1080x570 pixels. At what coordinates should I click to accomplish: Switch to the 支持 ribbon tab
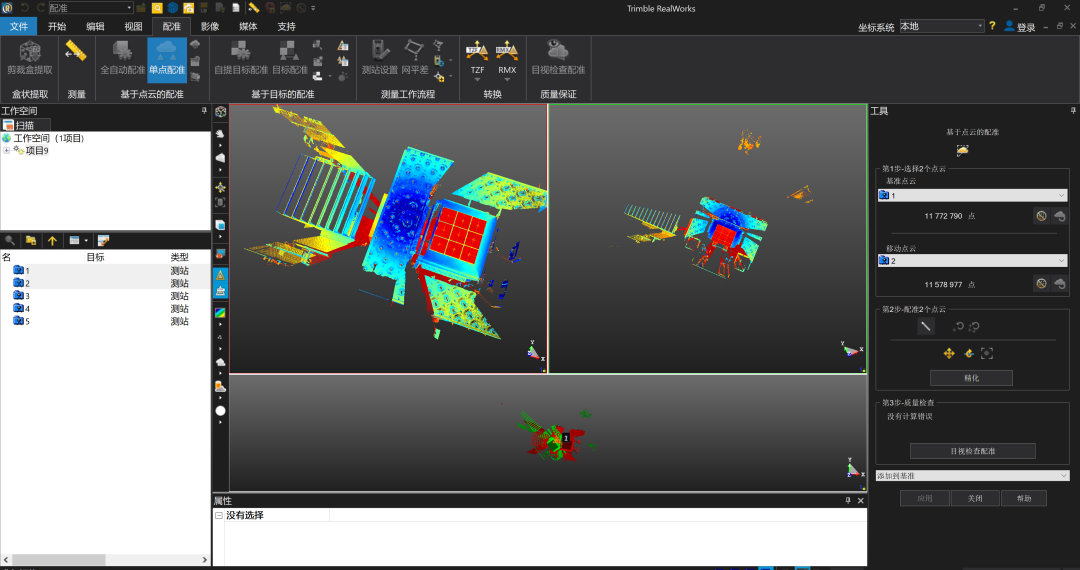click(x=286, y=26)
